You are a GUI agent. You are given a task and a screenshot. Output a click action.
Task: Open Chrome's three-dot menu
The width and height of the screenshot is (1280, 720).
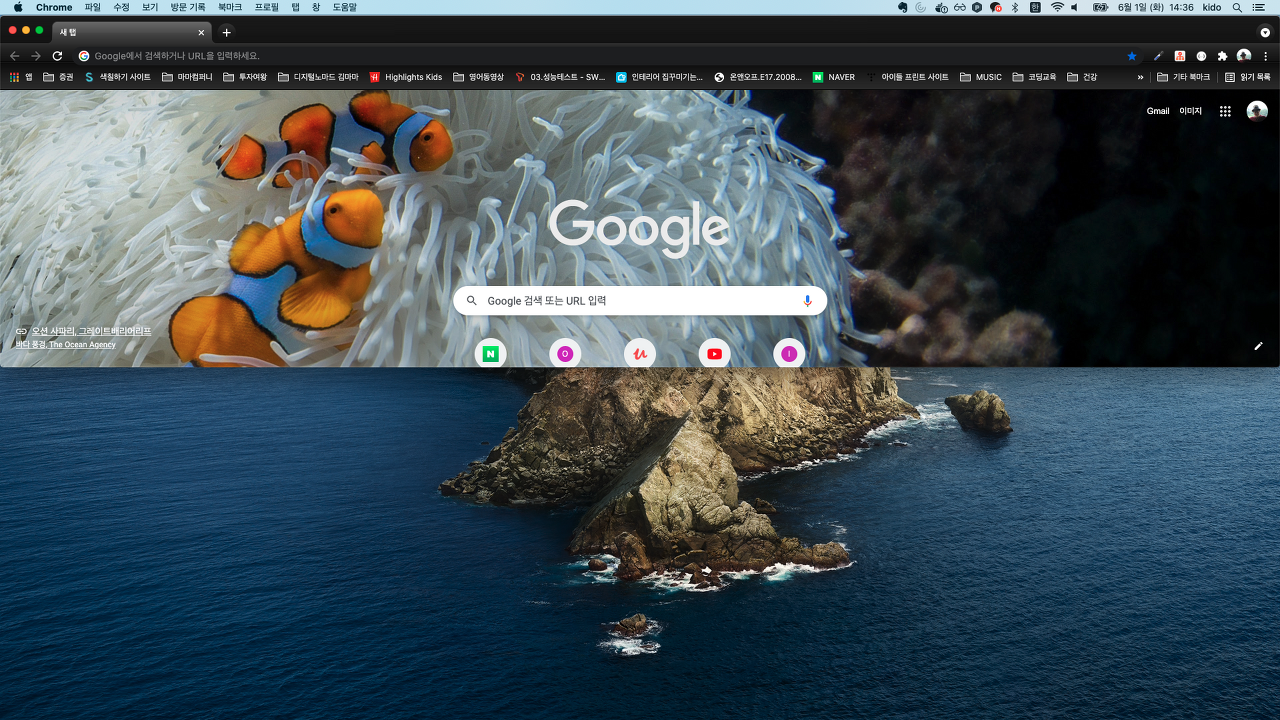click(1265, 56)
